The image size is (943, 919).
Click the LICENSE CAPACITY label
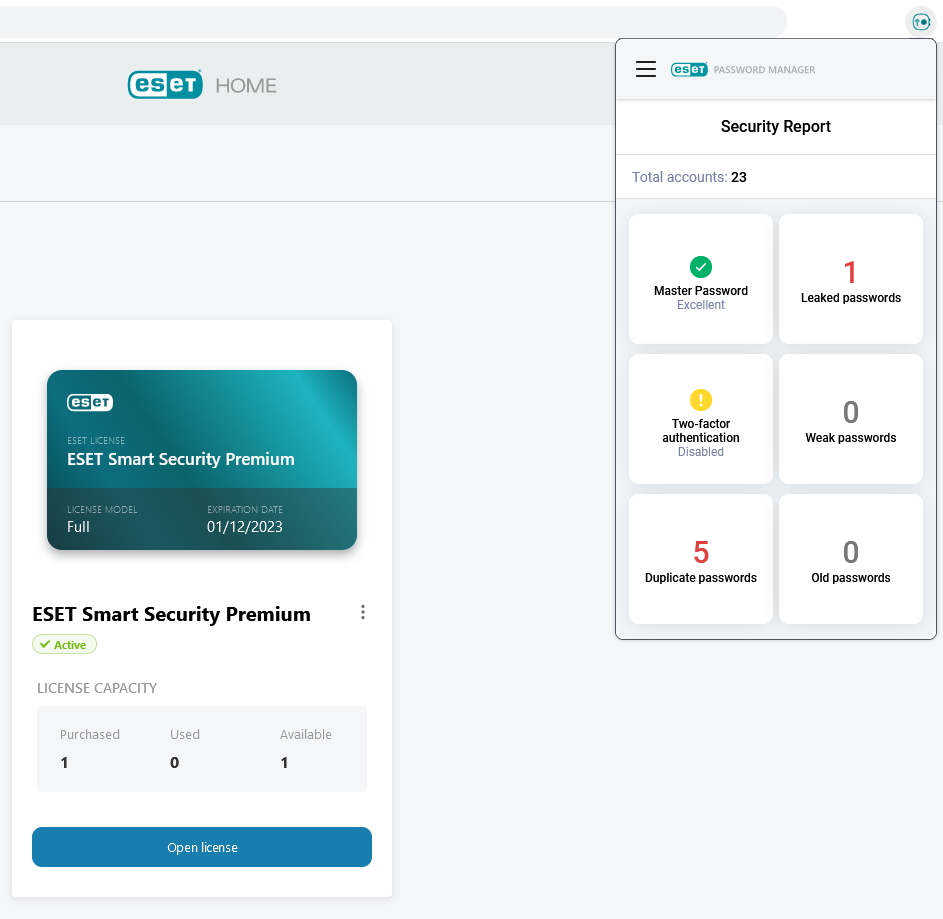click(97, 688)
